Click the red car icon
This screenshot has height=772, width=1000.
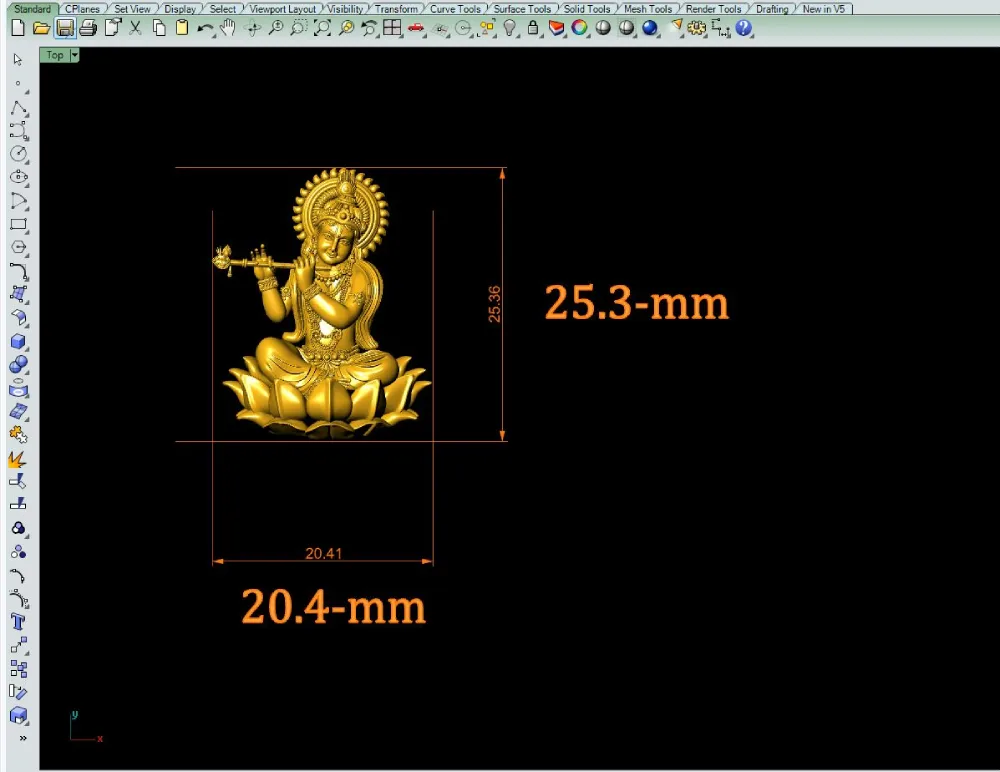416,28
